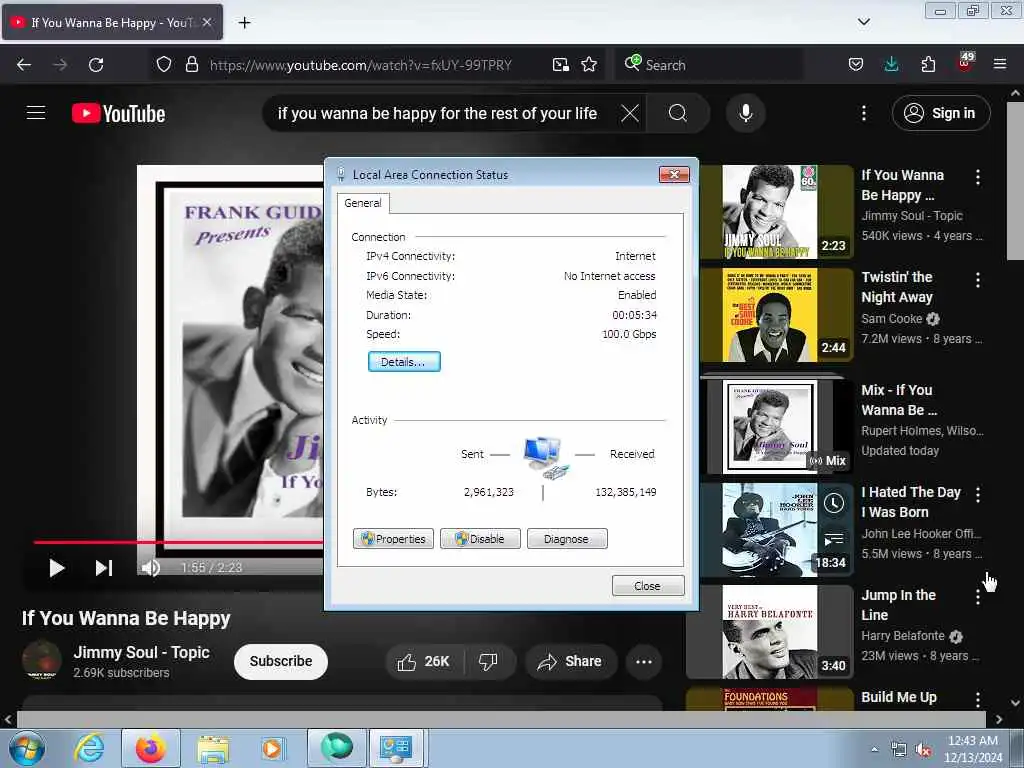Click the site padlock security icon
Screen dimensions: 1024x768
coord(191,65)
